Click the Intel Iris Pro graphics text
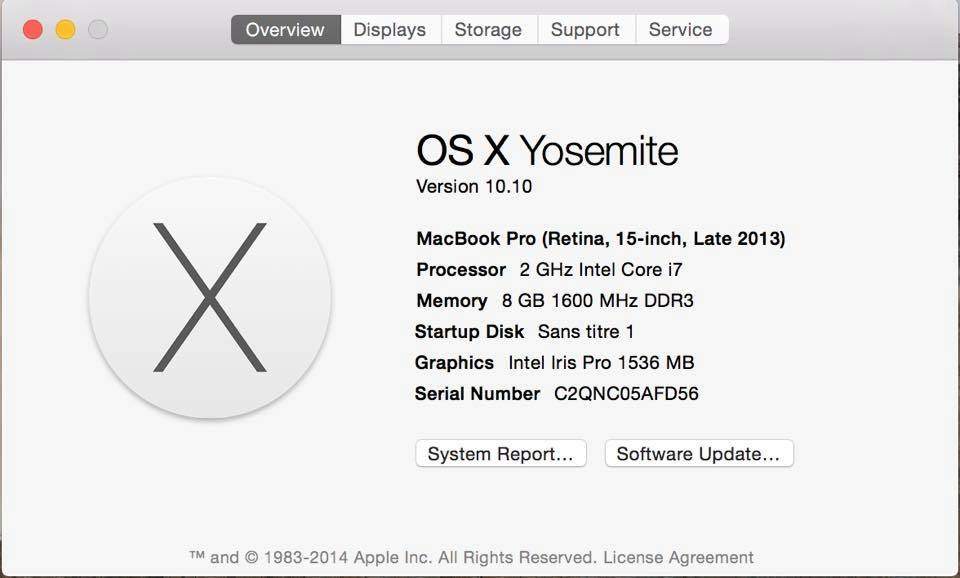The height and width of the screenshot is (578, 960). [601, 362]
